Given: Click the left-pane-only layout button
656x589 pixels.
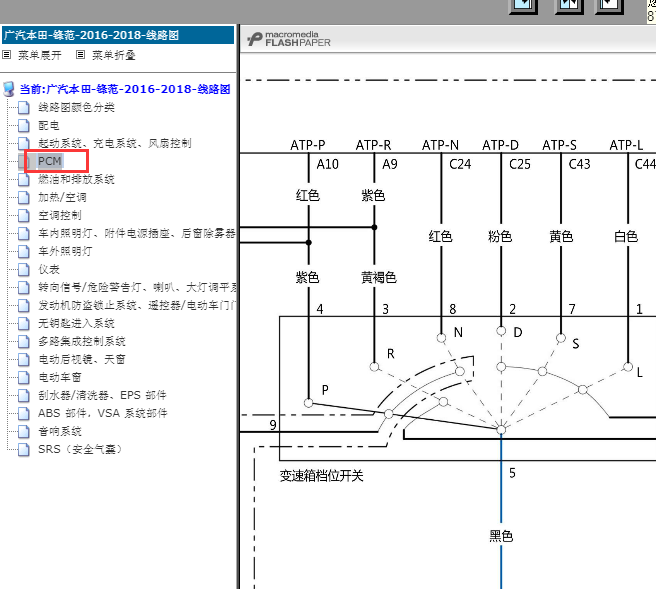Looking at the screenshot, I should (523, 6).
